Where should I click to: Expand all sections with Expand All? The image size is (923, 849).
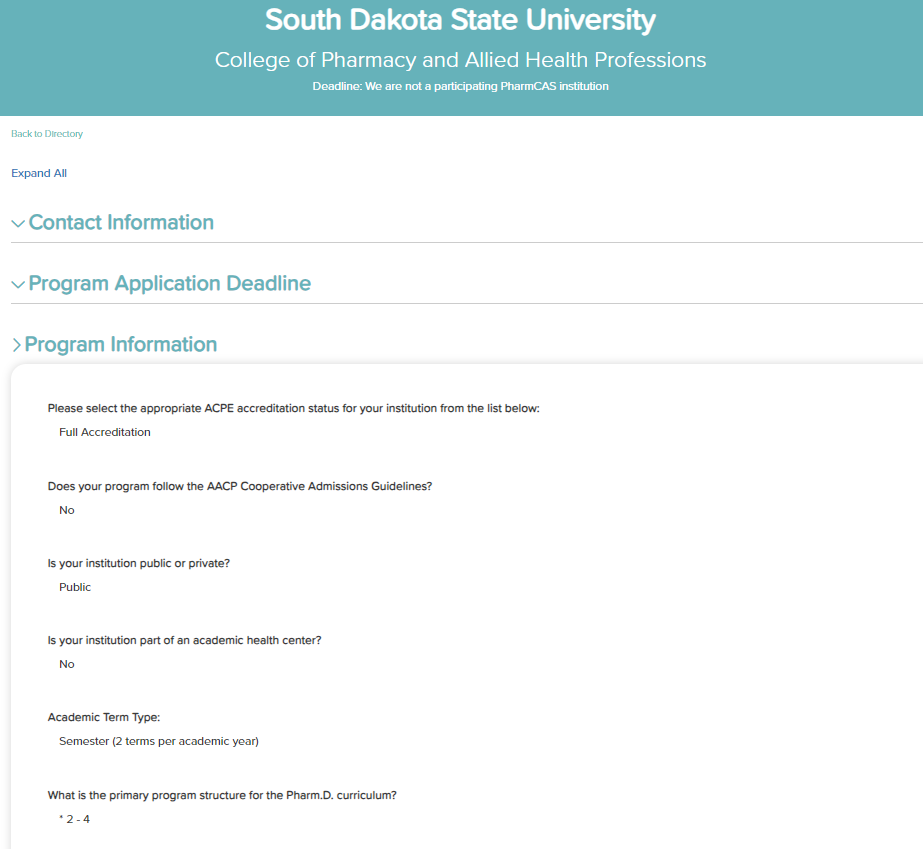point(39,173)
